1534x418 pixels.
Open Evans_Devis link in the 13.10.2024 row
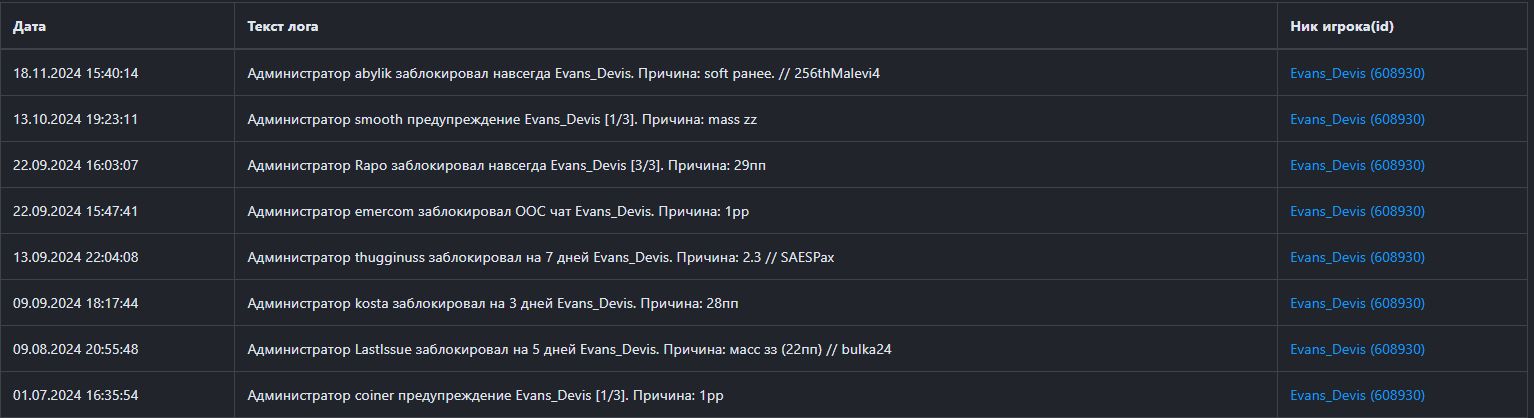tap(1357, 119)
